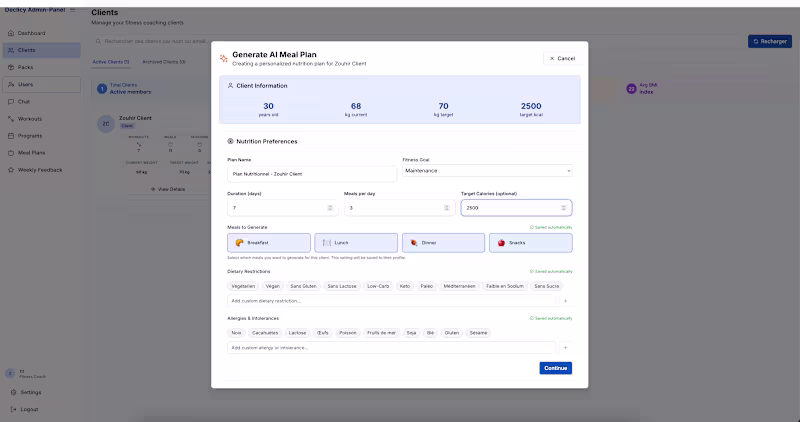800x422 pixels.
Task: Click the Recharger button
Action: [x=770, y=41]
